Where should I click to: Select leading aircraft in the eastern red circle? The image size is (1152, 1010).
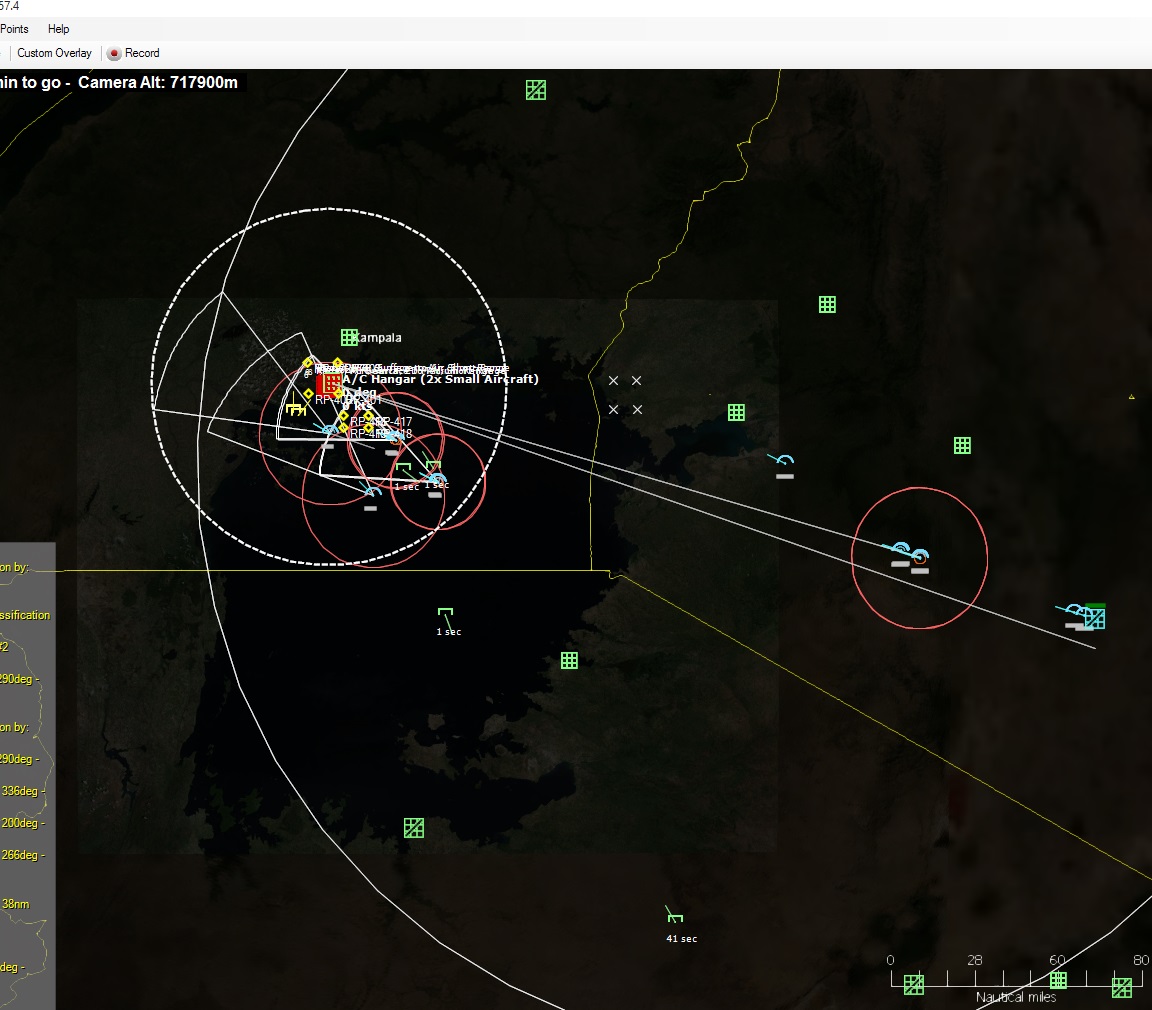(899, 549)
